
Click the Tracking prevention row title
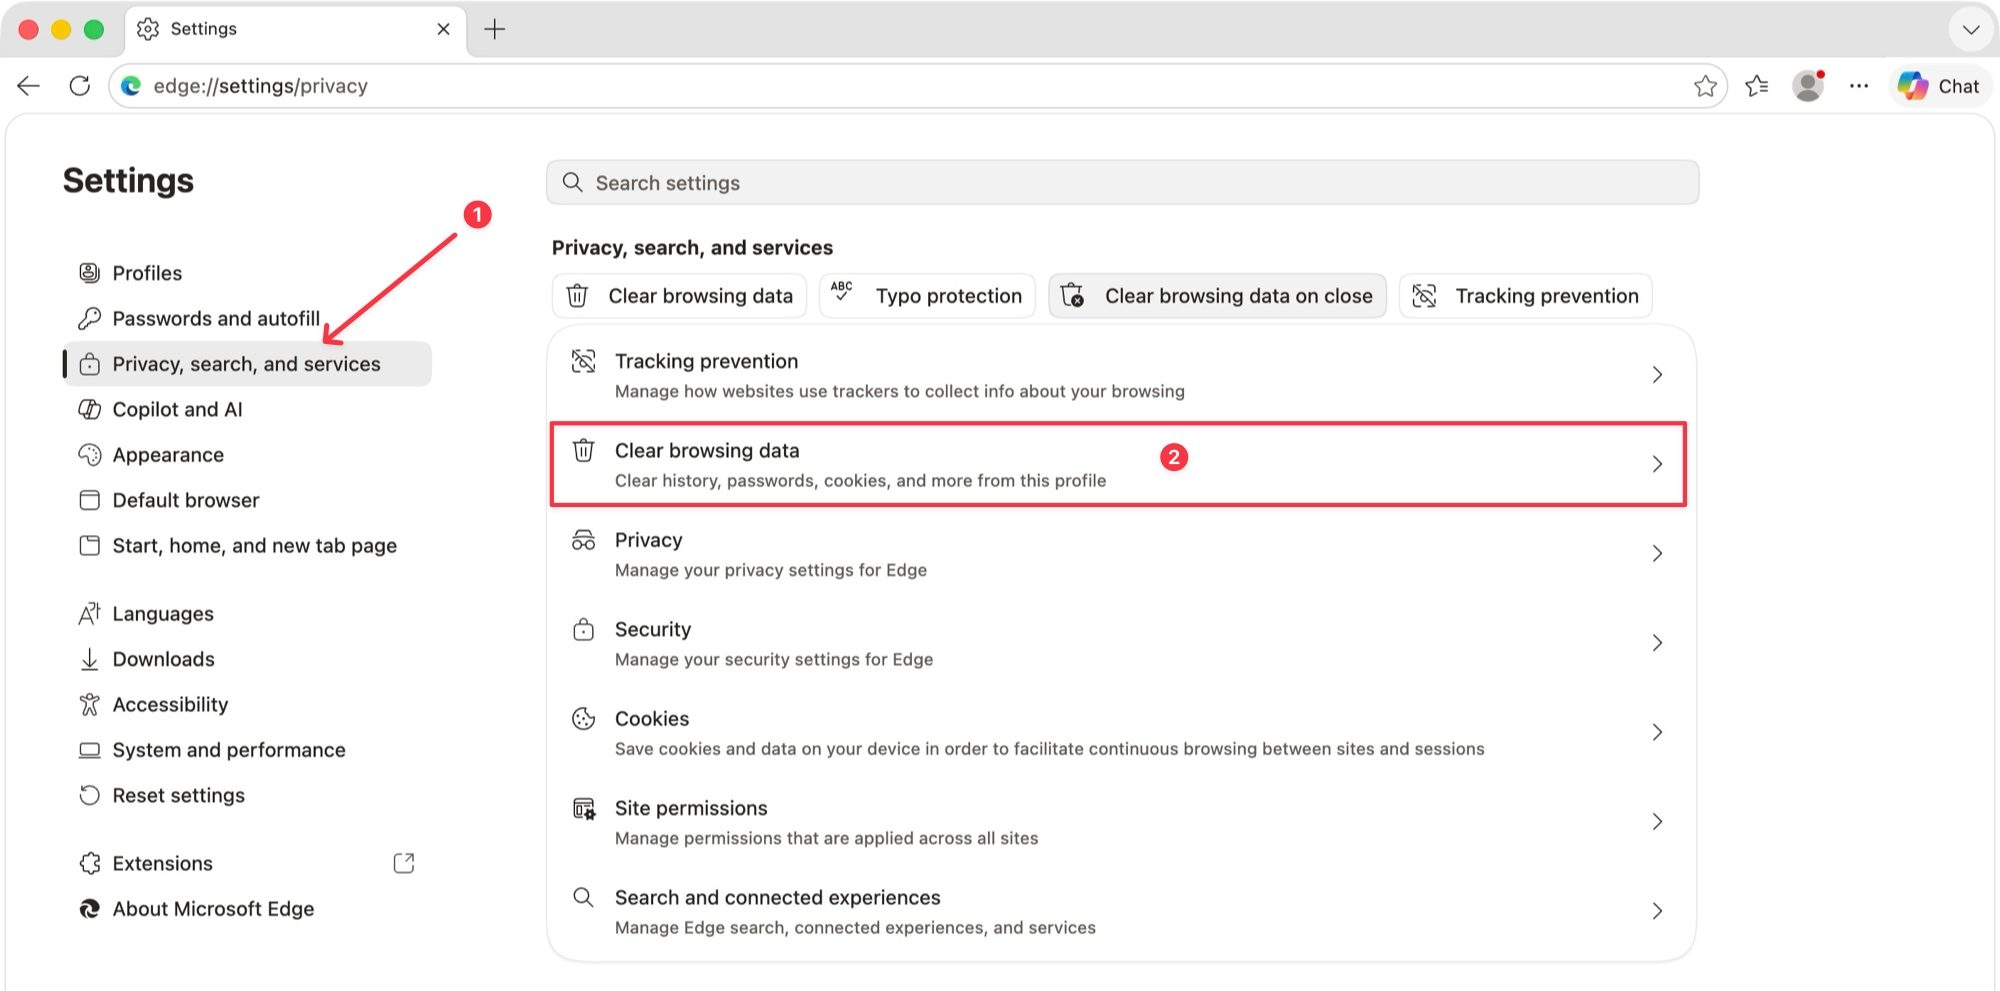point(707,361)
